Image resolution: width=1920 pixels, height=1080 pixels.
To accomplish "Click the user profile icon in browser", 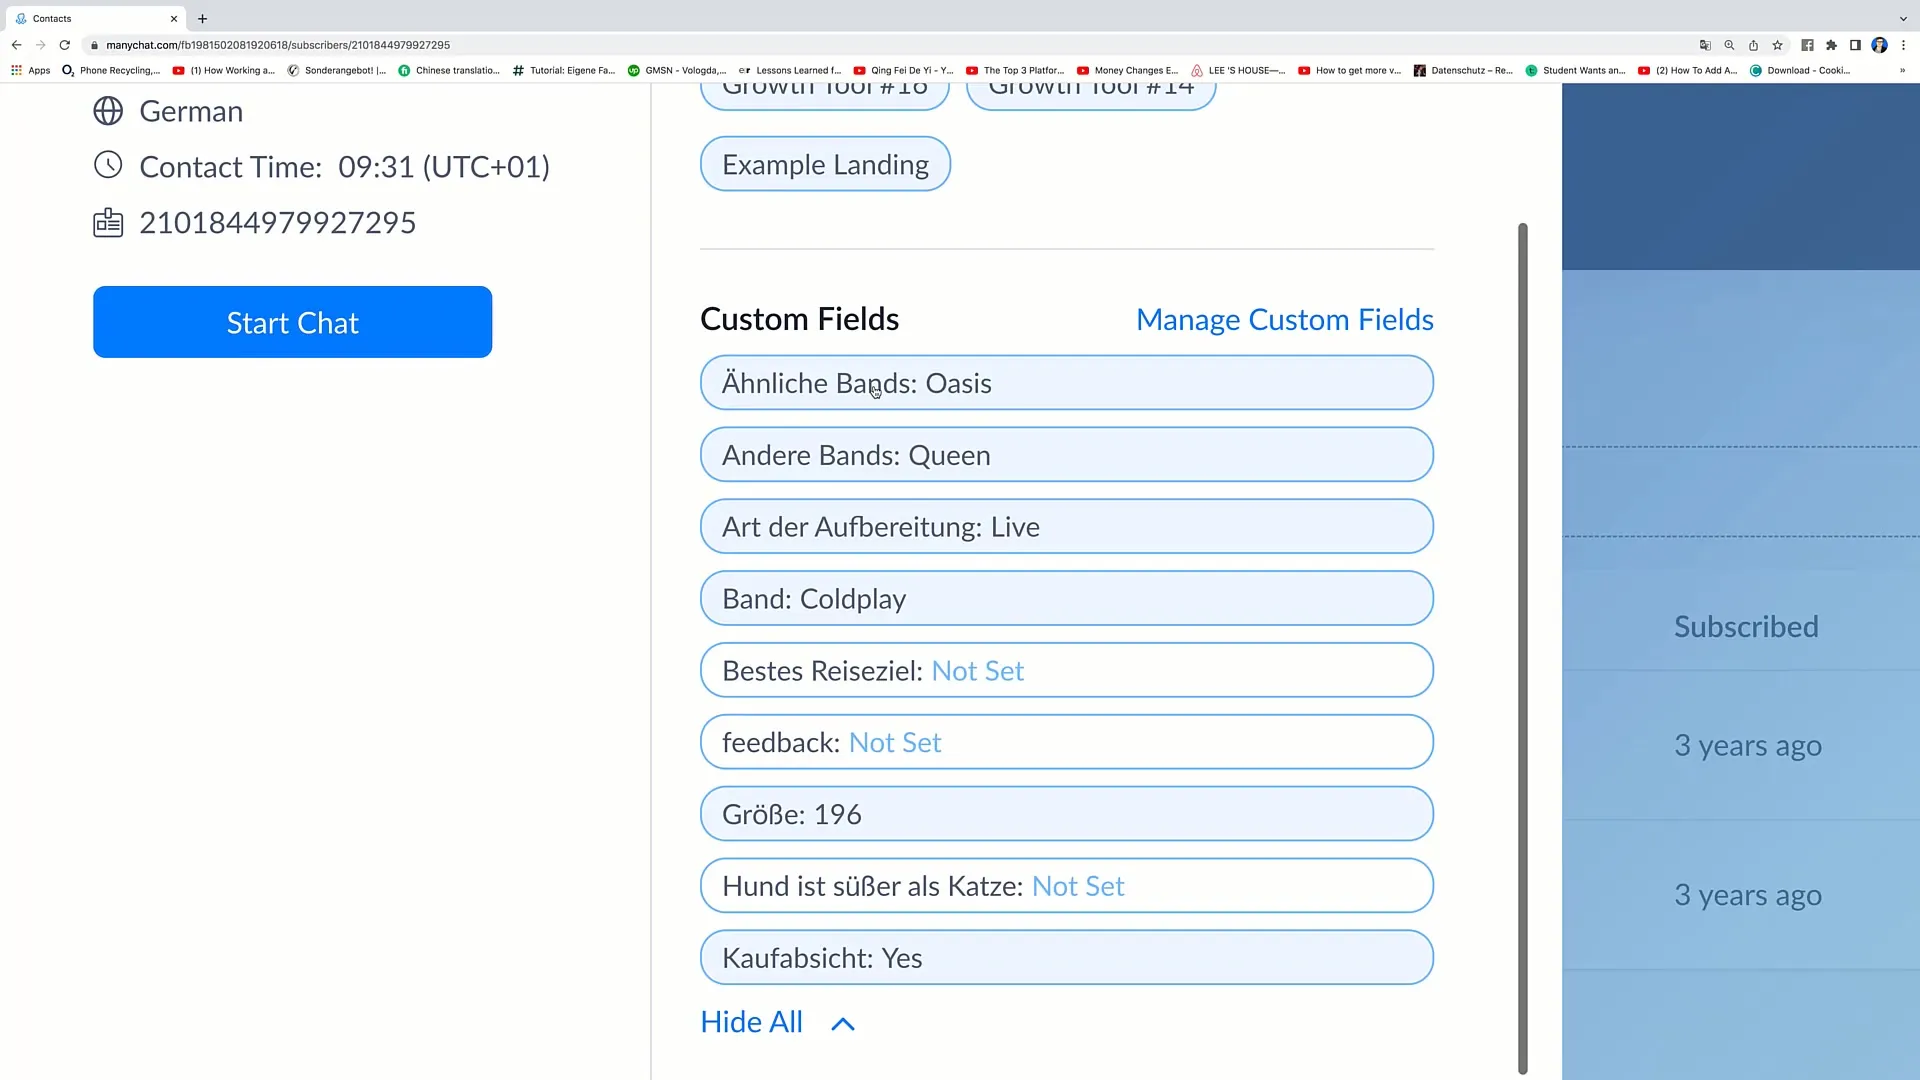I will tap(1882, 45).
